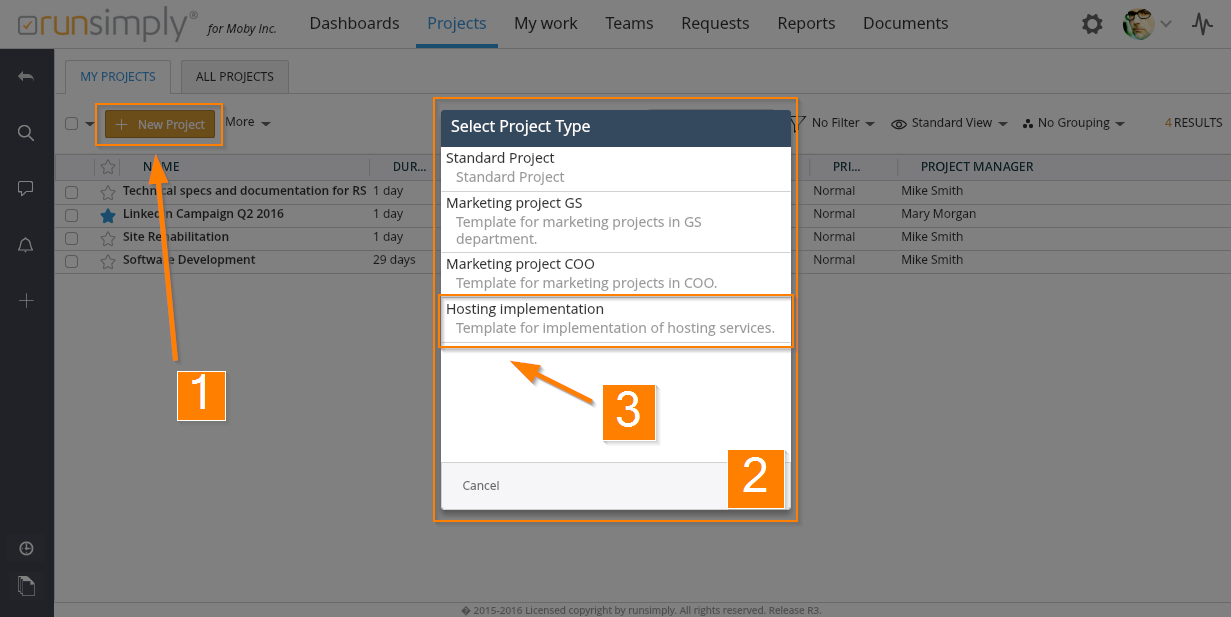Image resolution: width=1231 pixels, height=617 pixels.
Task: Click the activity pulse icon
Action: point(1202,24)
